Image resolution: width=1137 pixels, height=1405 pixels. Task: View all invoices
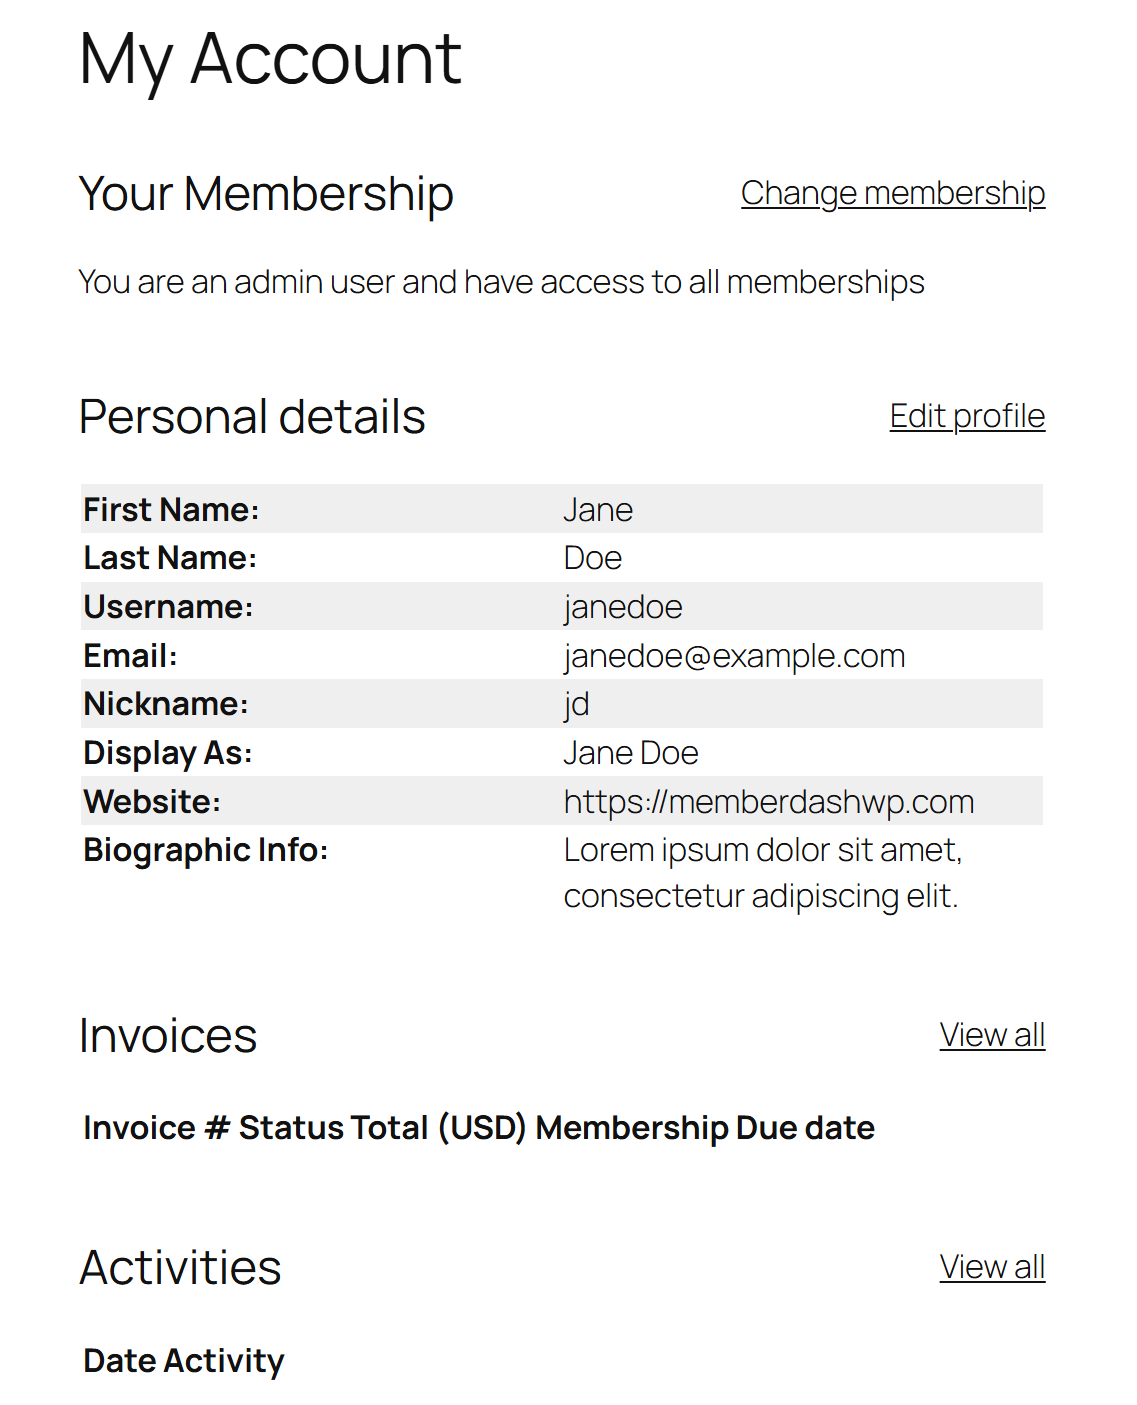click(992, 1035)
